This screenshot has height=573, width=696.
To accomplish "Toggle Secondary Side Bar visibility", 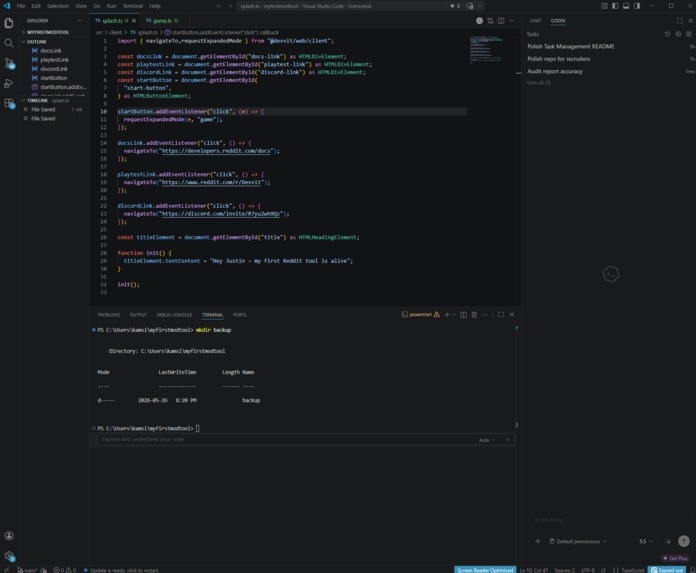I will (x=637, y=6).
